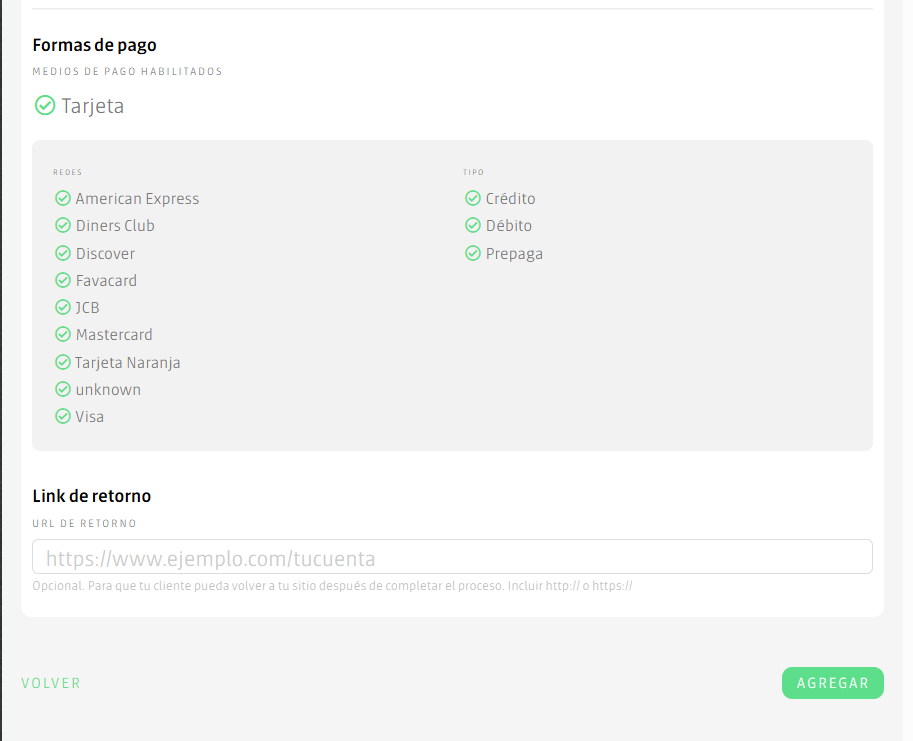Toggle the Tarjeta Naranja check icon
The image size is (913, 741).
(x=62, y=361)
